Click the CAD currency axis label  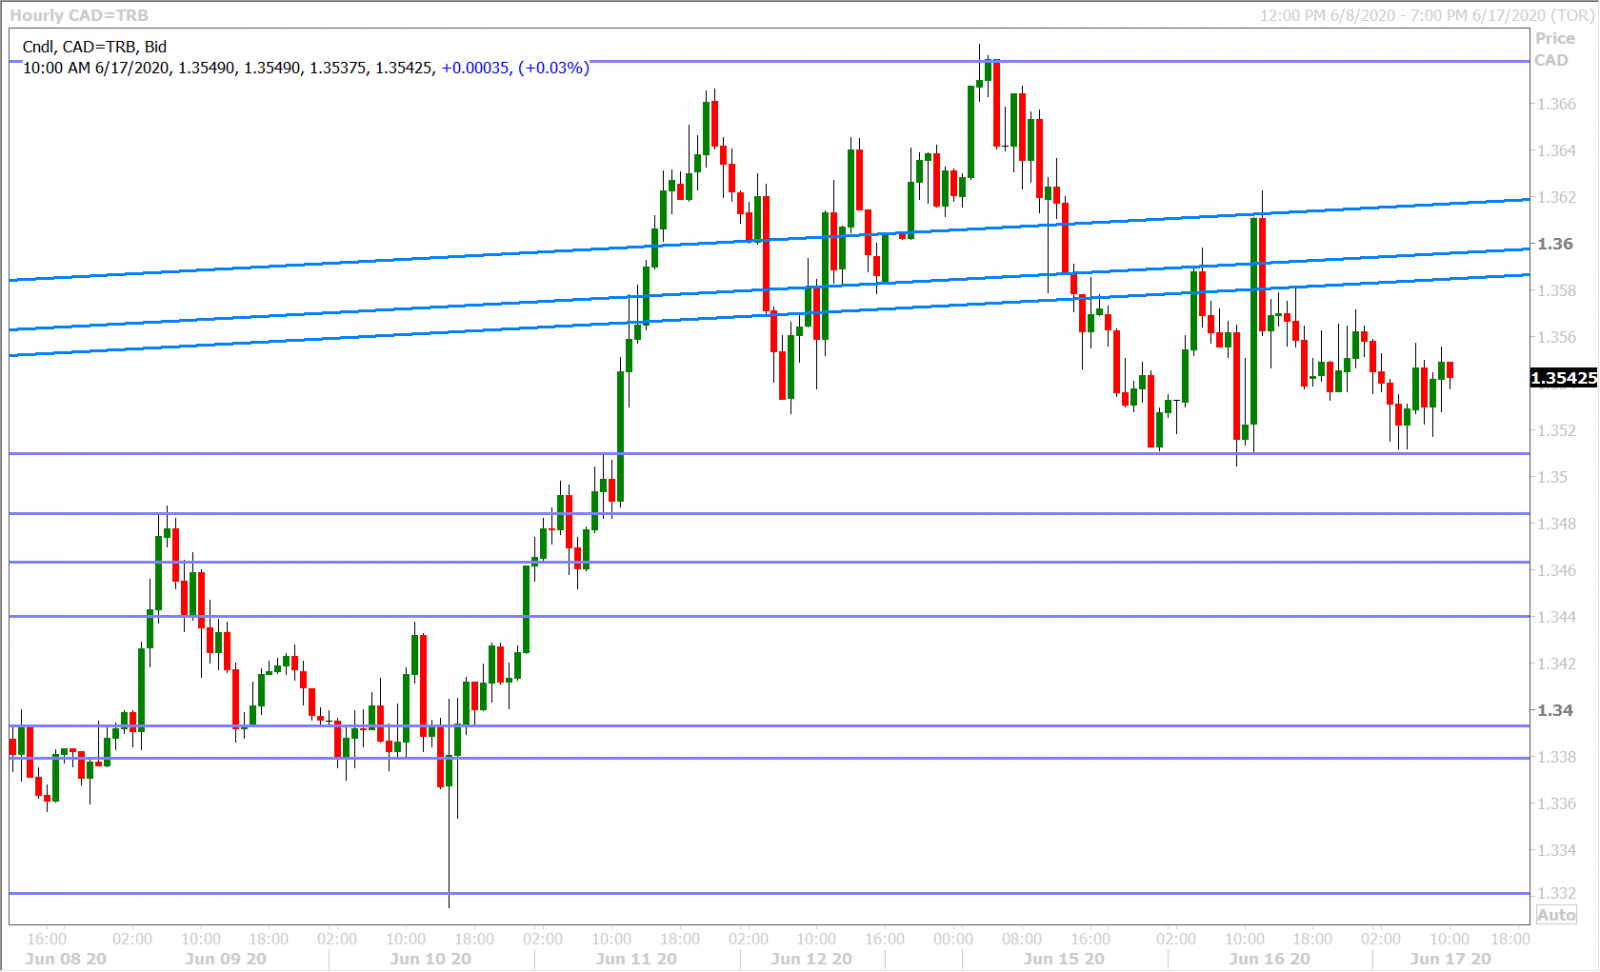point(1552,60)
